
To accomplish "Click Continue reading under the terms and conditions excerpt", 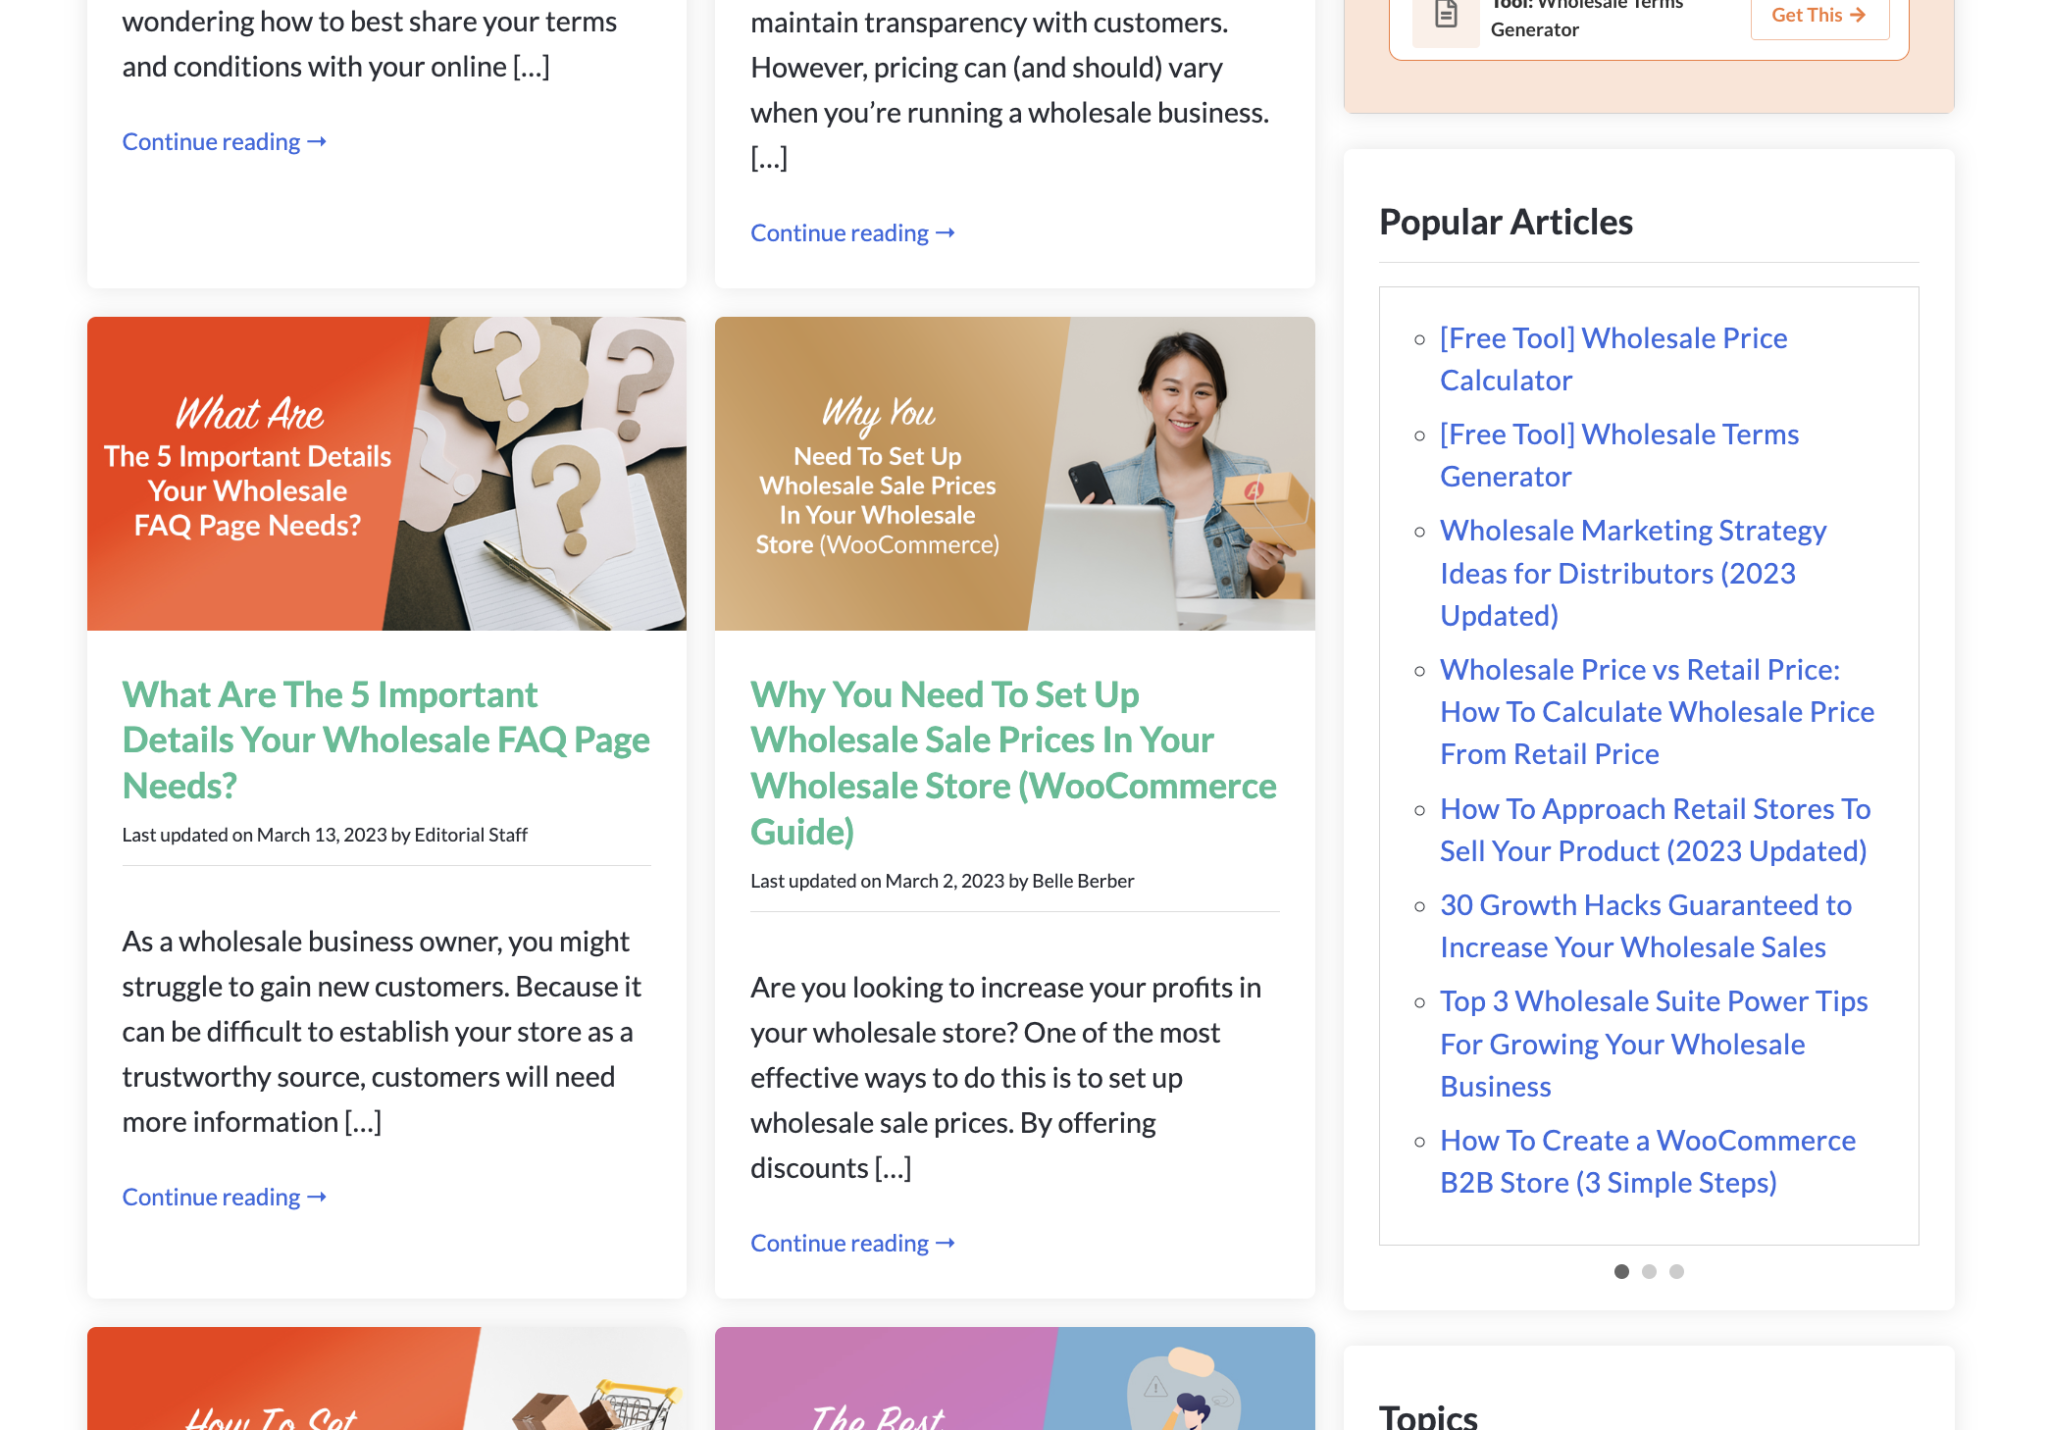I will click(225, 142).
